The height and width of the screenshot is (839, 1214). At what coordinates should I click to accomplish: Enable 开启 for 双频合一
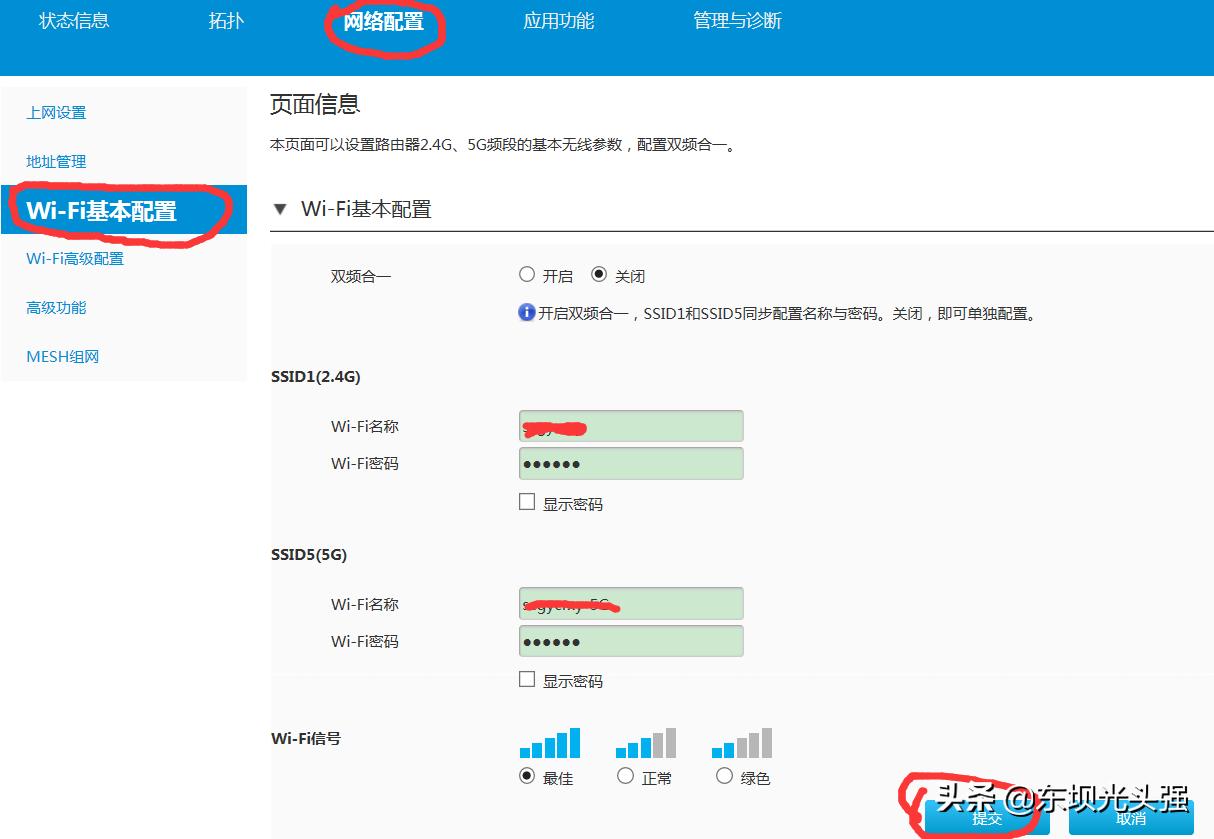tap(527, 275)
